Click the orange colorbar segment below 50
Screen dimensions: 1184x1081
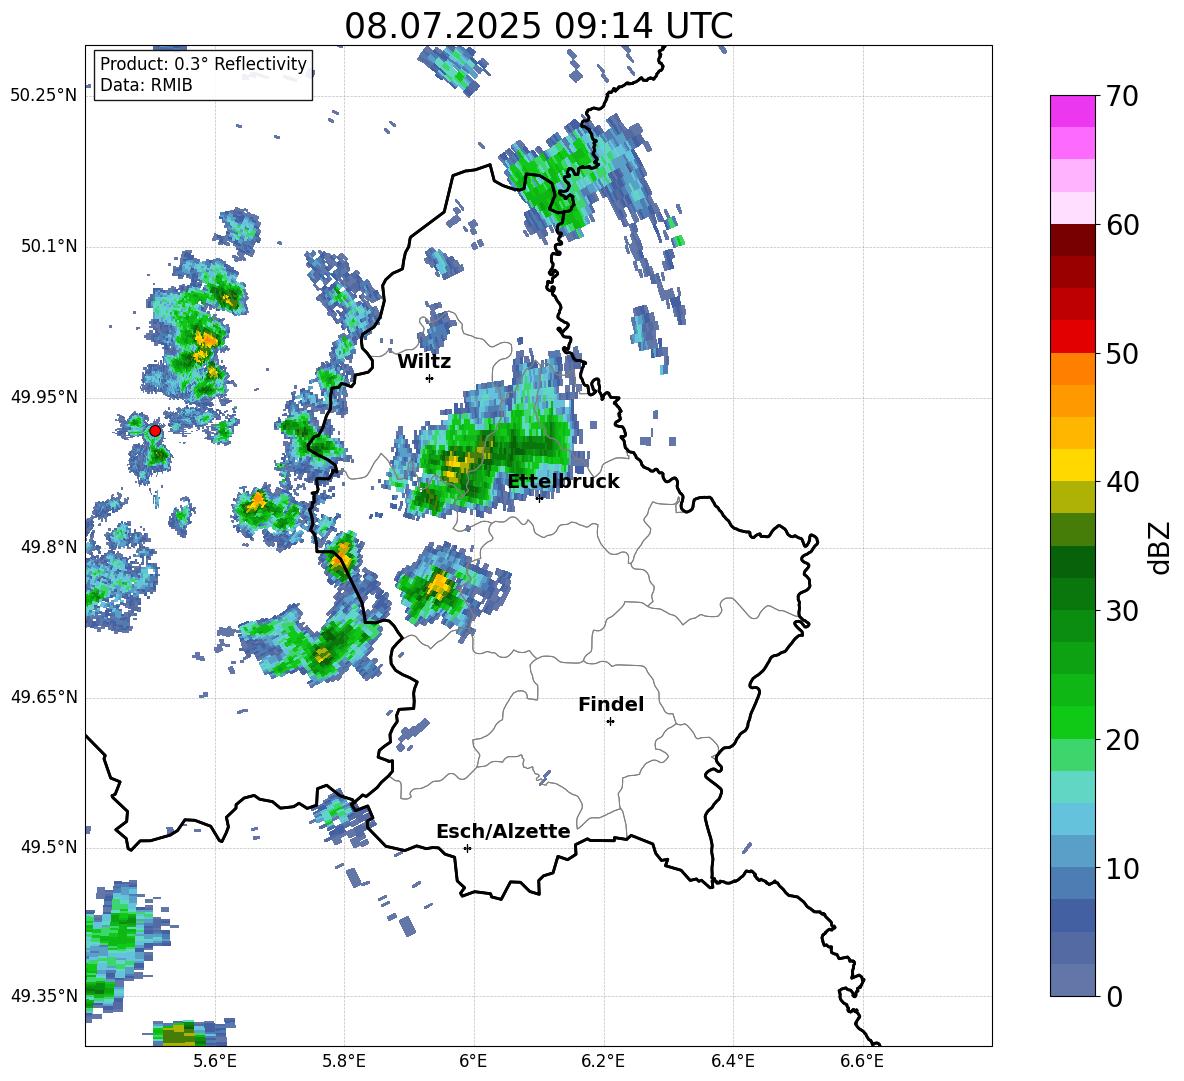[1072, 369]
